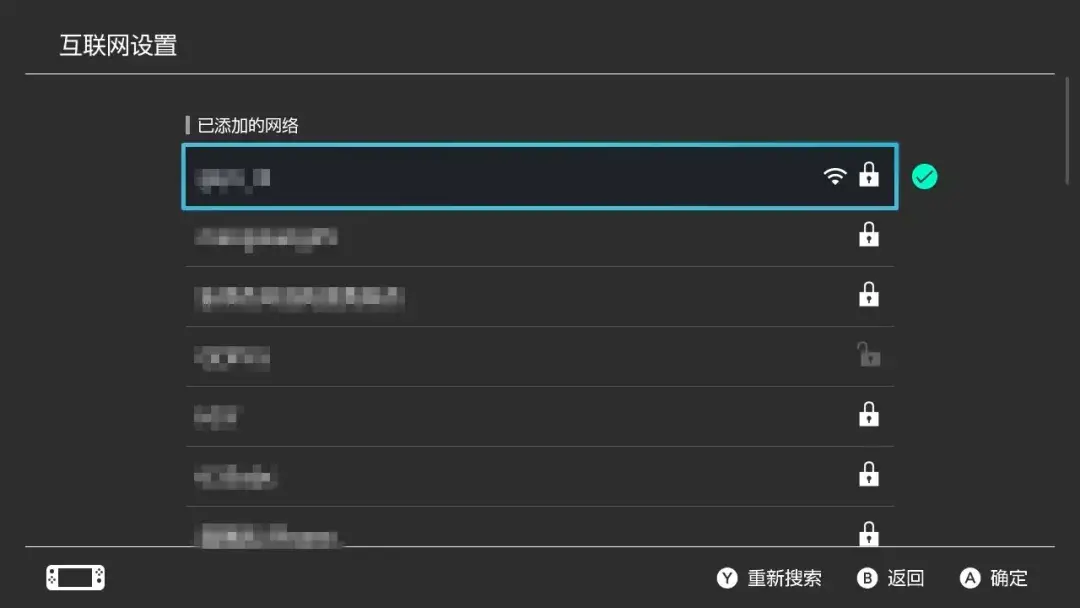Screen dimensions: 1080x608
Task: Click the Switch console icon at the bottom left
Action: click(75, 578)
